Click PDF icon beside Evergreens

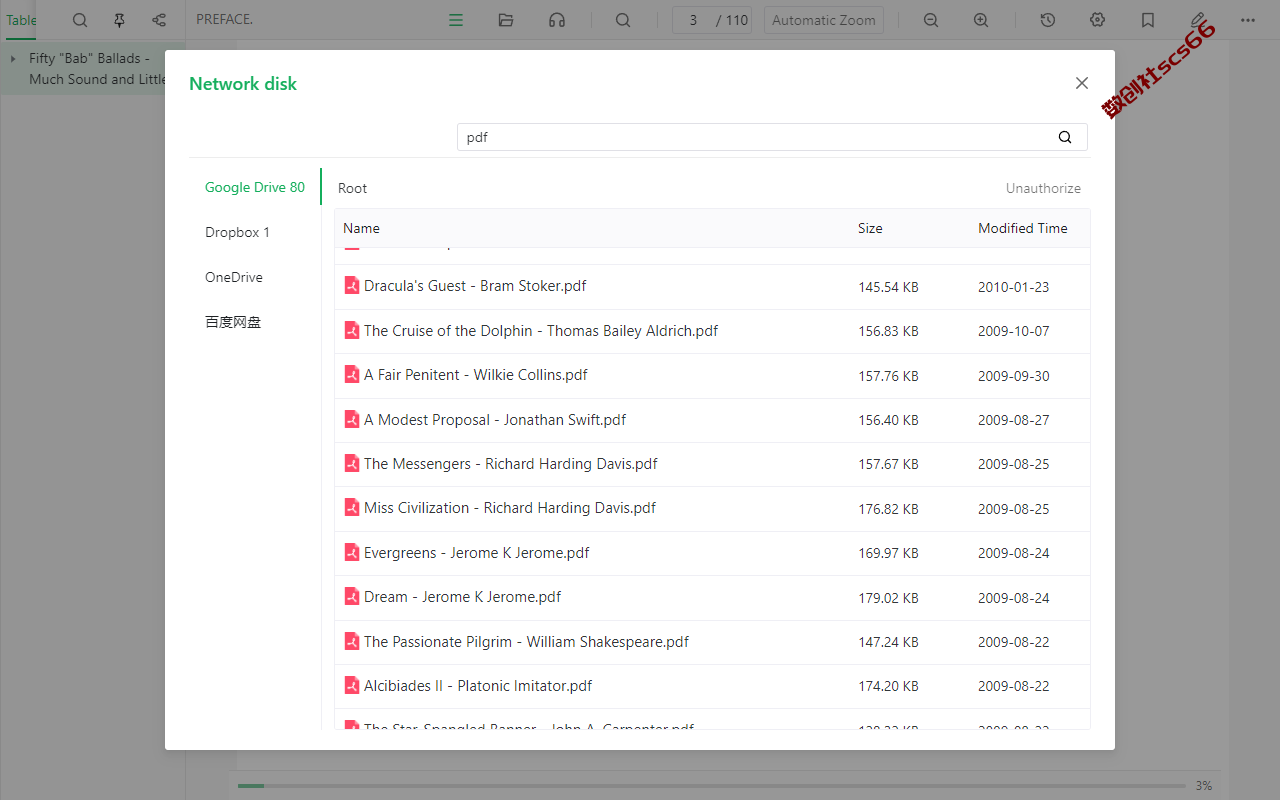pos(351,552)
